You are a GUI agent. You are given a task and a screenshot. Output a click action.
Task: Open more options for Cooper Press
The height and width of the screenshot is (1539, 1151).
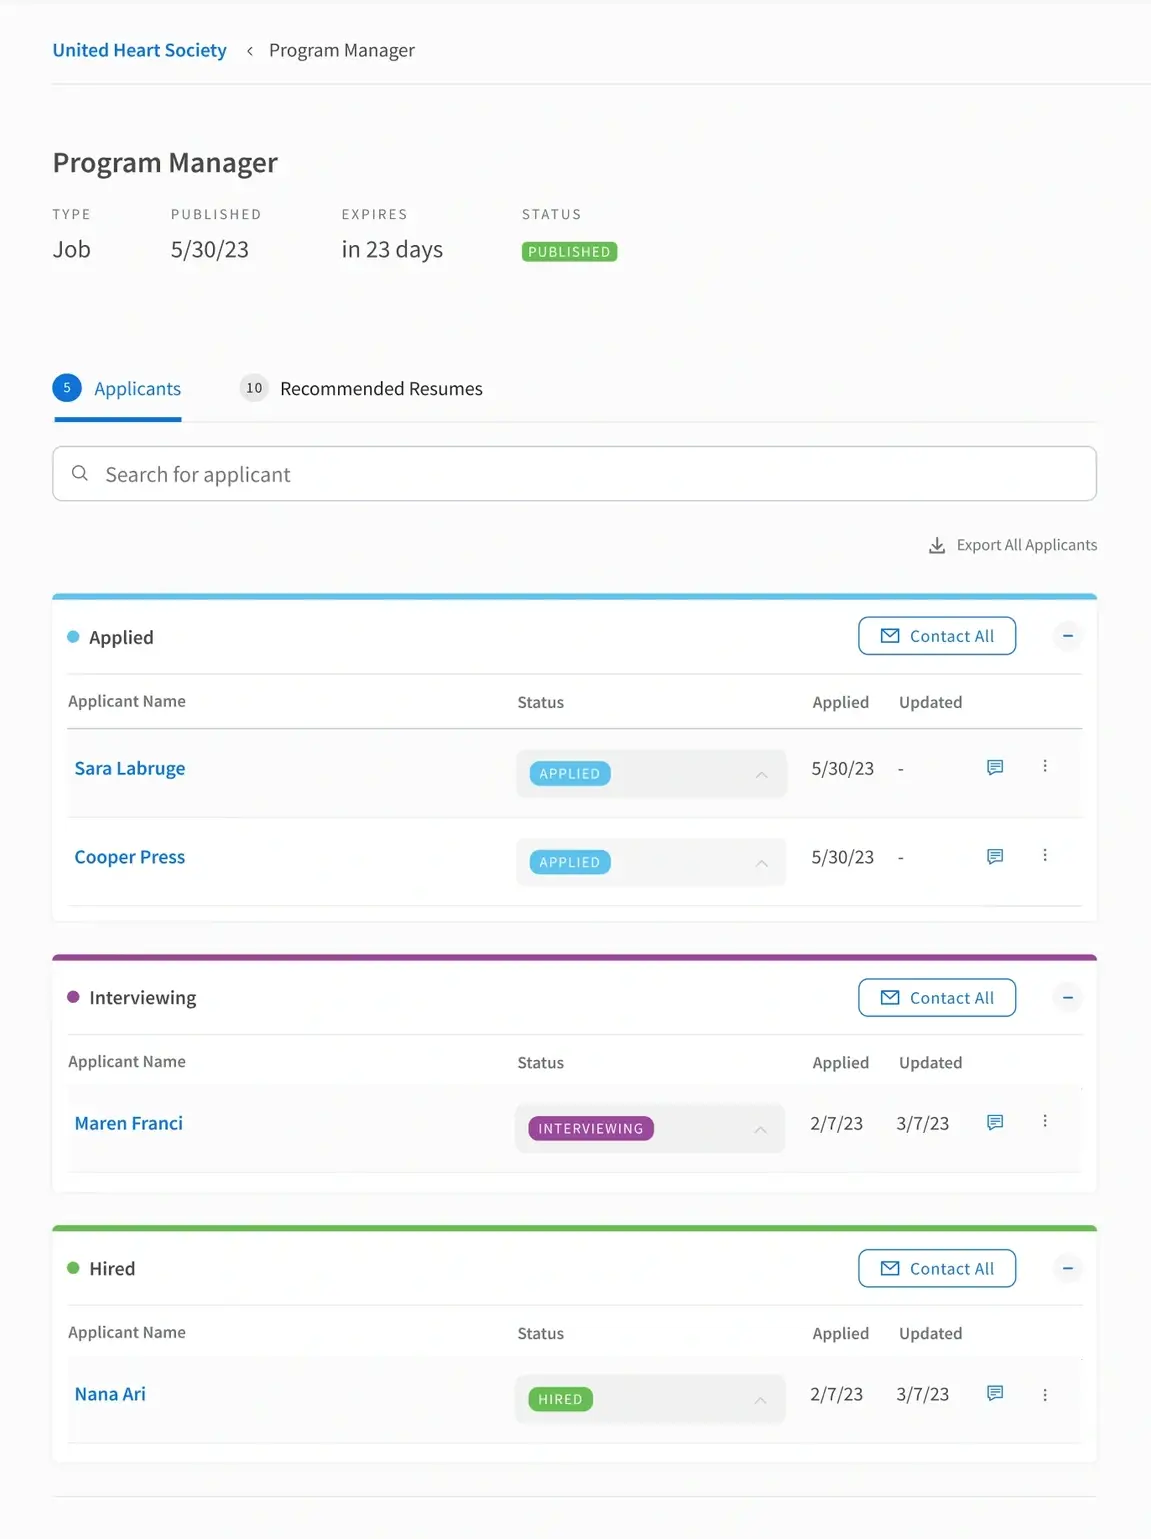1045,855
